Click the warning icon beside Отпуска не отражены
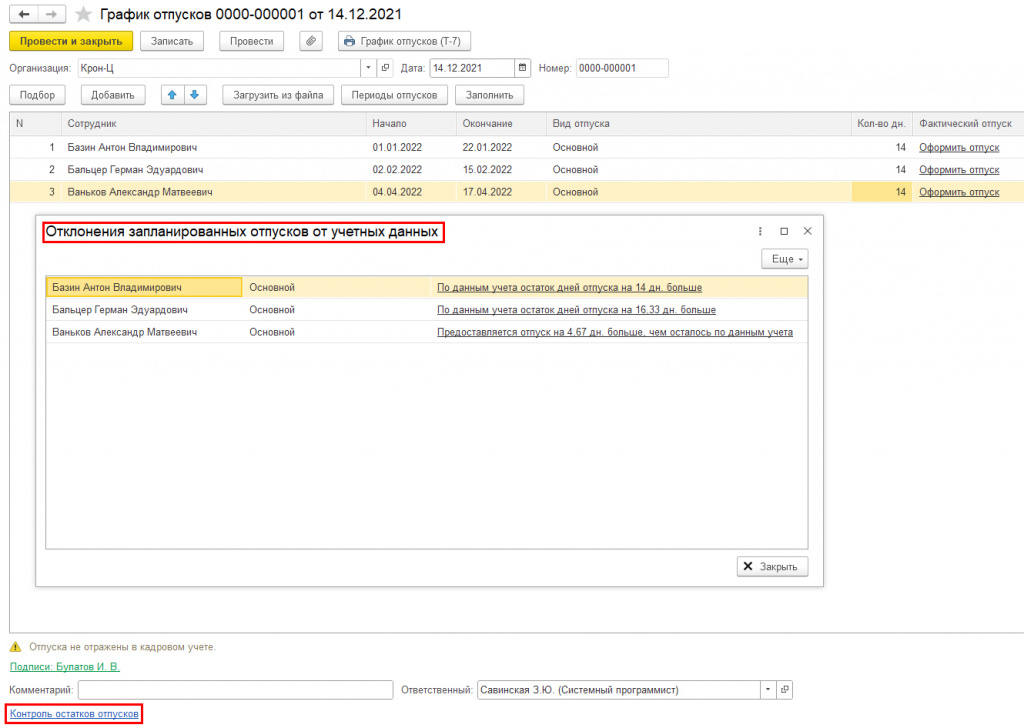 (16, 647)
